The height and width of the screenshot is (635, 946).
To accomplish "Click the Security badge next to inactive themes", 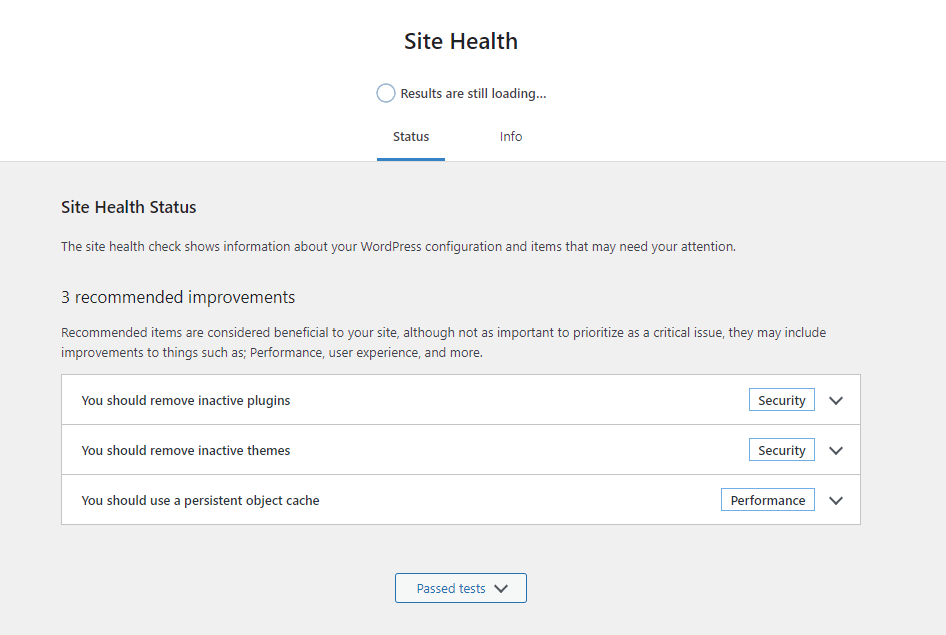I will 781,449.
